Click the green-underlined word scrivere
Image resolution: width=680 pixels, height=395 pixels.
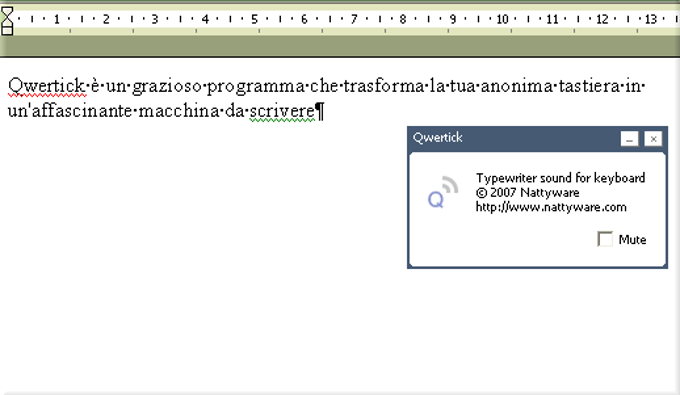282,111
